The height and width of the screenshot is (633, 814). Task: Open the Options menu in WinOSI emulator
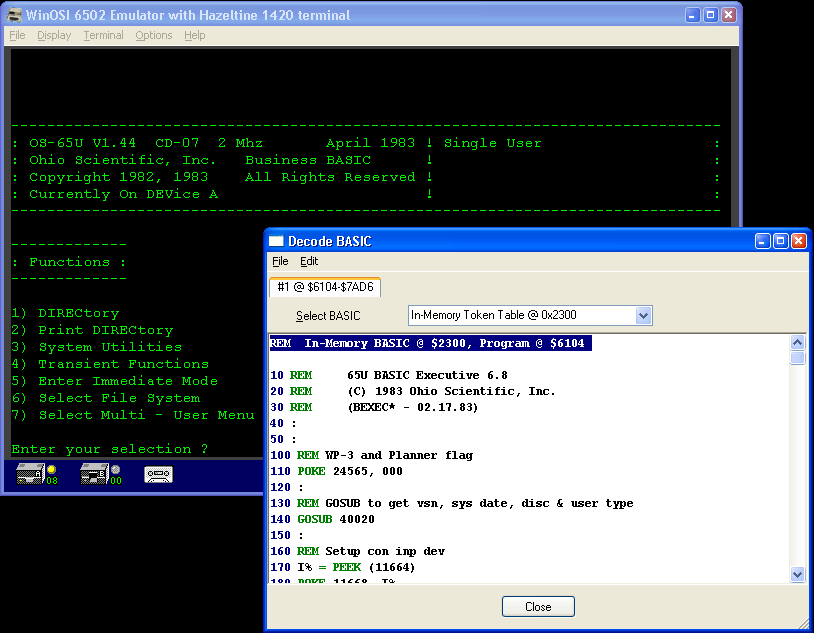click(154, 35)
